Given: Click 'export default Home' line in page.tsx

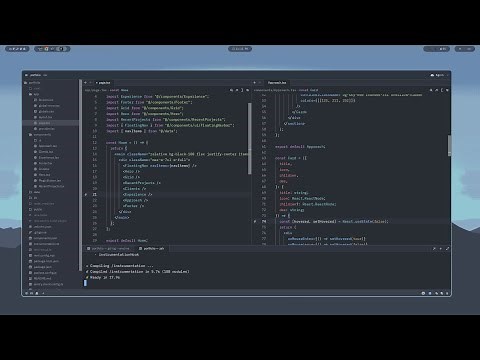Looking at the screenshot, I should tap(127, 240).
